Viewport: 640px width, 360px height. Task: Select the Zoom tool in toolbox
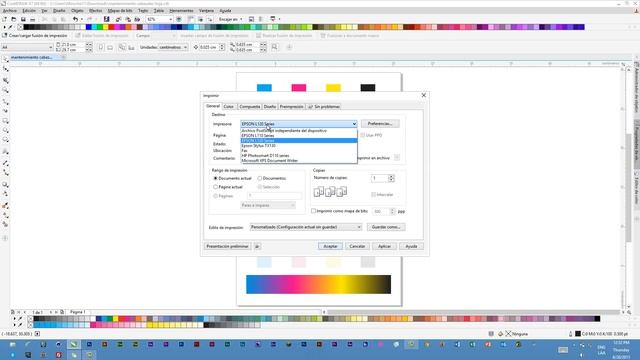click(x=5, y=90)
